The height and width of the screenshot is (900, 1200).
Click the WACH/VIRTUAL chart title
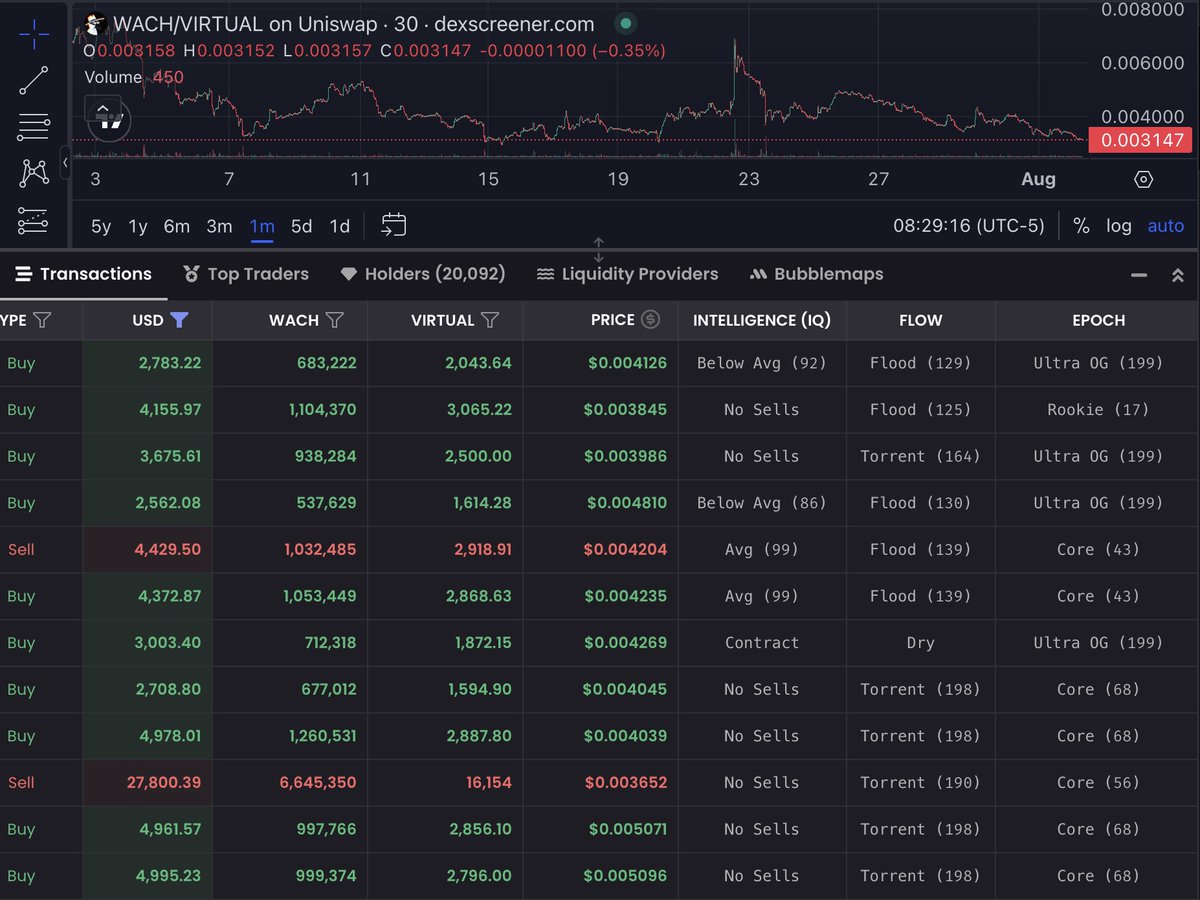[354, 24]
